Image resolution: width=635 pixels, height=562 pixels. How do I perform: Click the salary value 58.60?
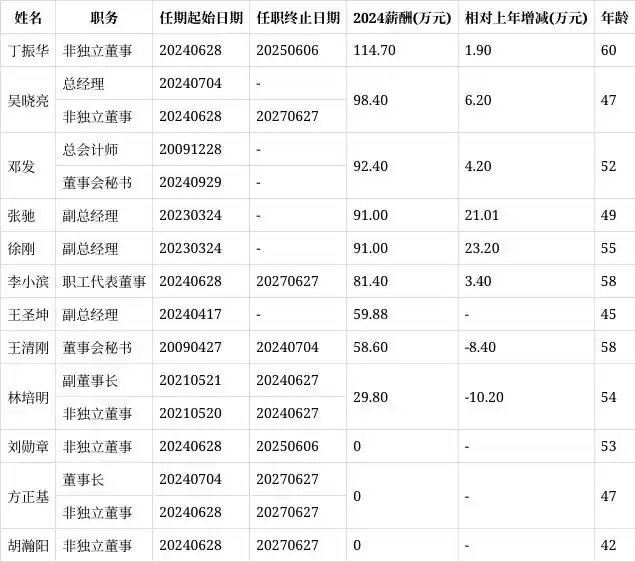point(371,347)
